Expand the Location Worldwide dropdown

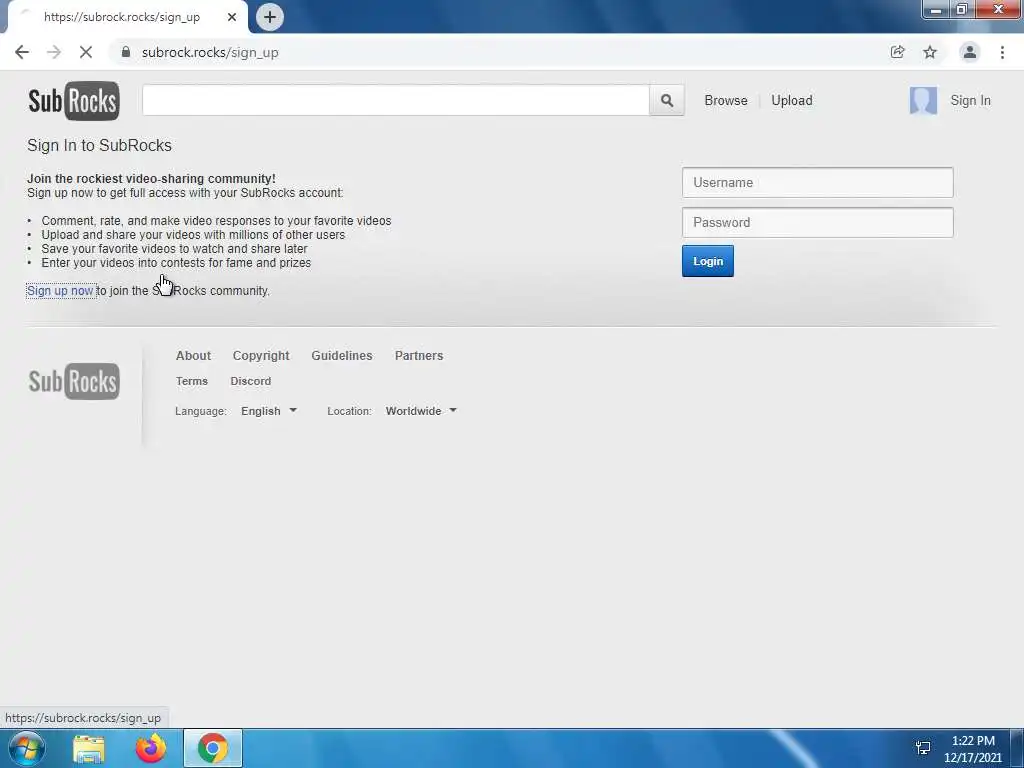[x=421, y=411]
